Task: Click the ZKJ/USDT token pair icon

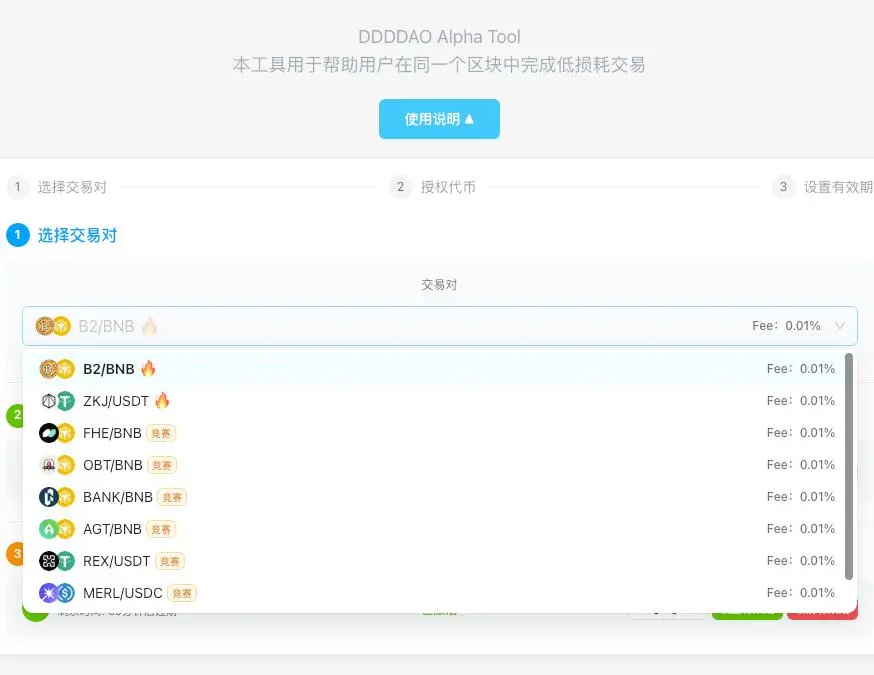Action: click(57, 401)
